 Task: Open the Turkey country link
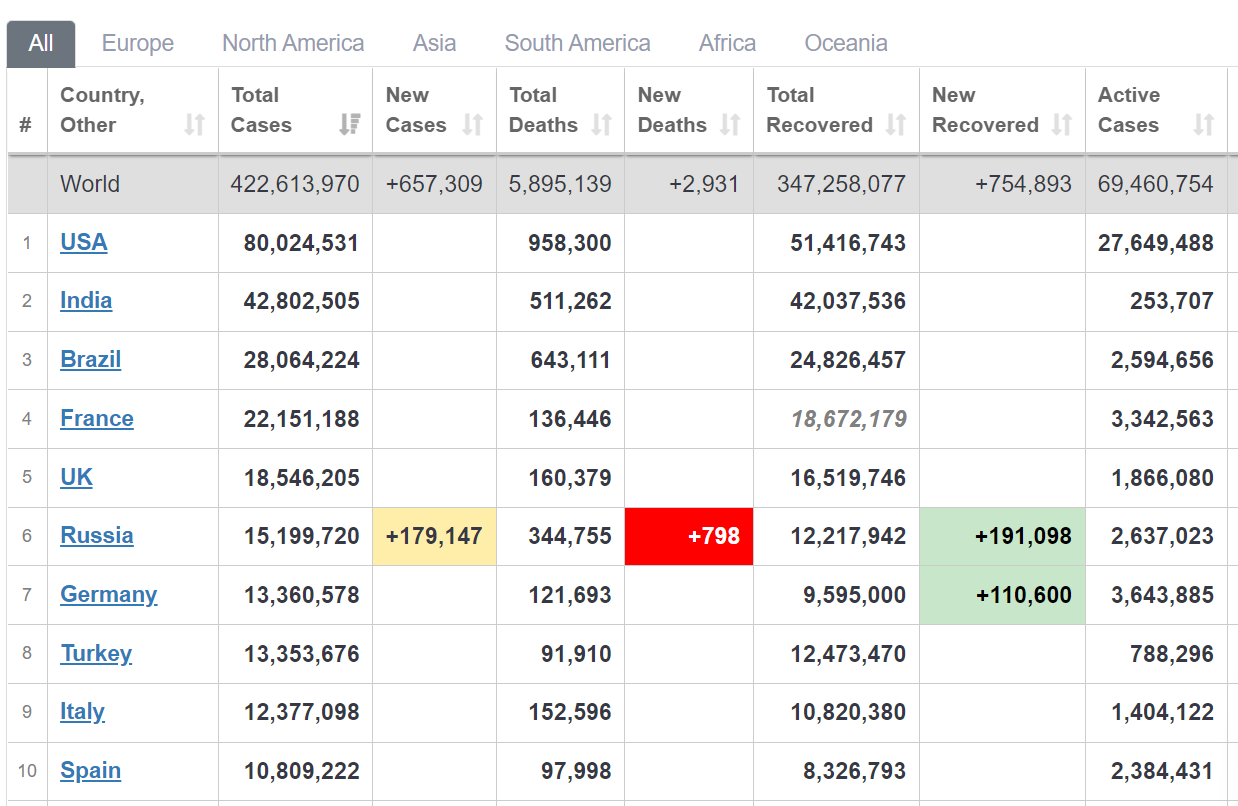click(96, 654)
